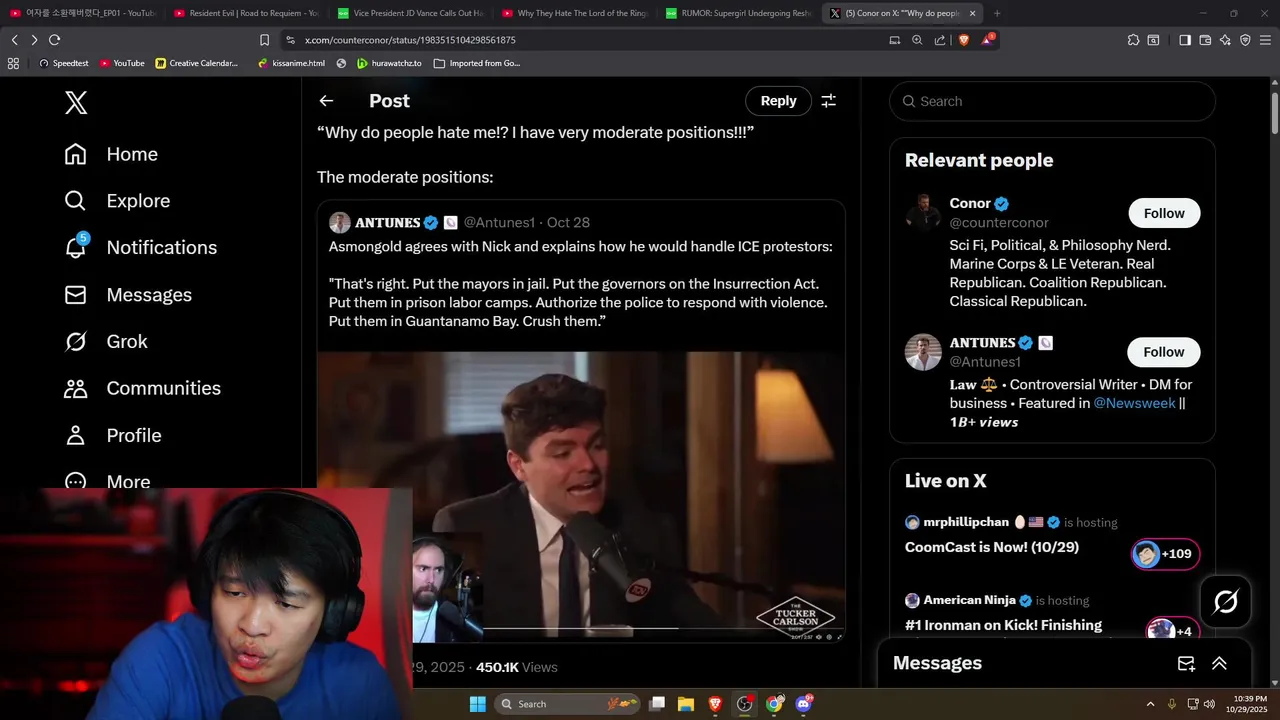Open Conor's profile name link

click(x=970, y=203)
